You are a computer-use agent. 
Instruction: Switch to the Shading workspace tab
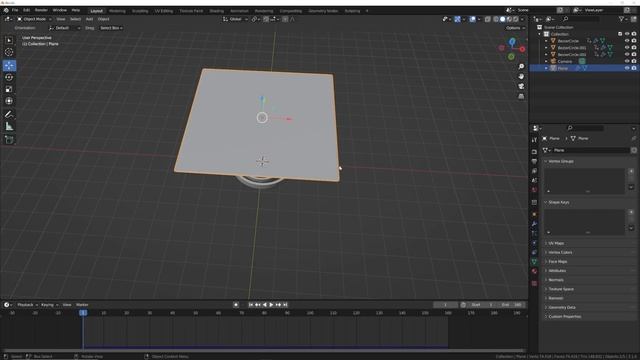[216, 11]
